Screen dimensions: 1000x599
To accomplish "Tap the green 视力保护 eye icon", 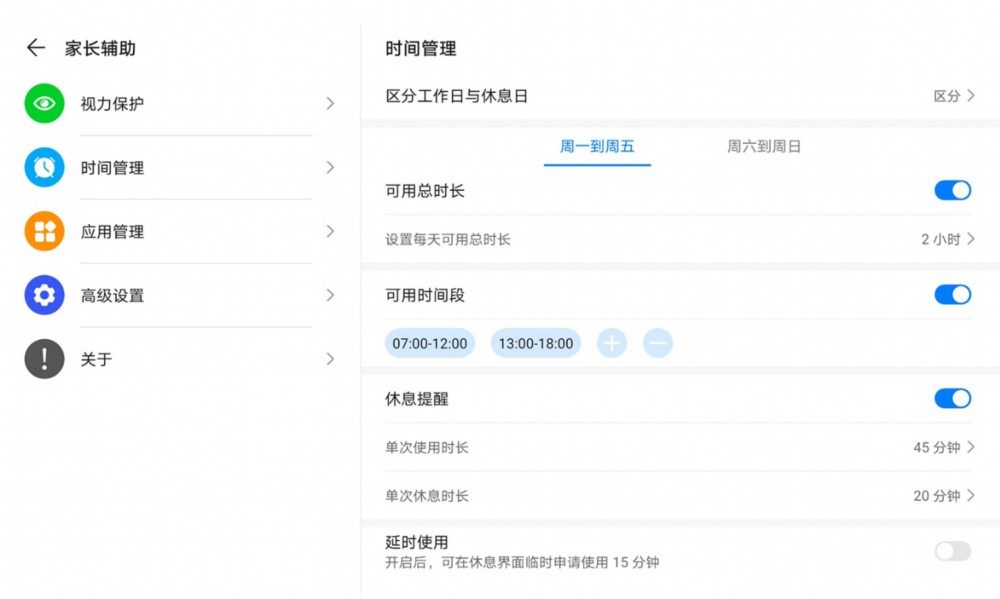I will (x=44, y=104).
